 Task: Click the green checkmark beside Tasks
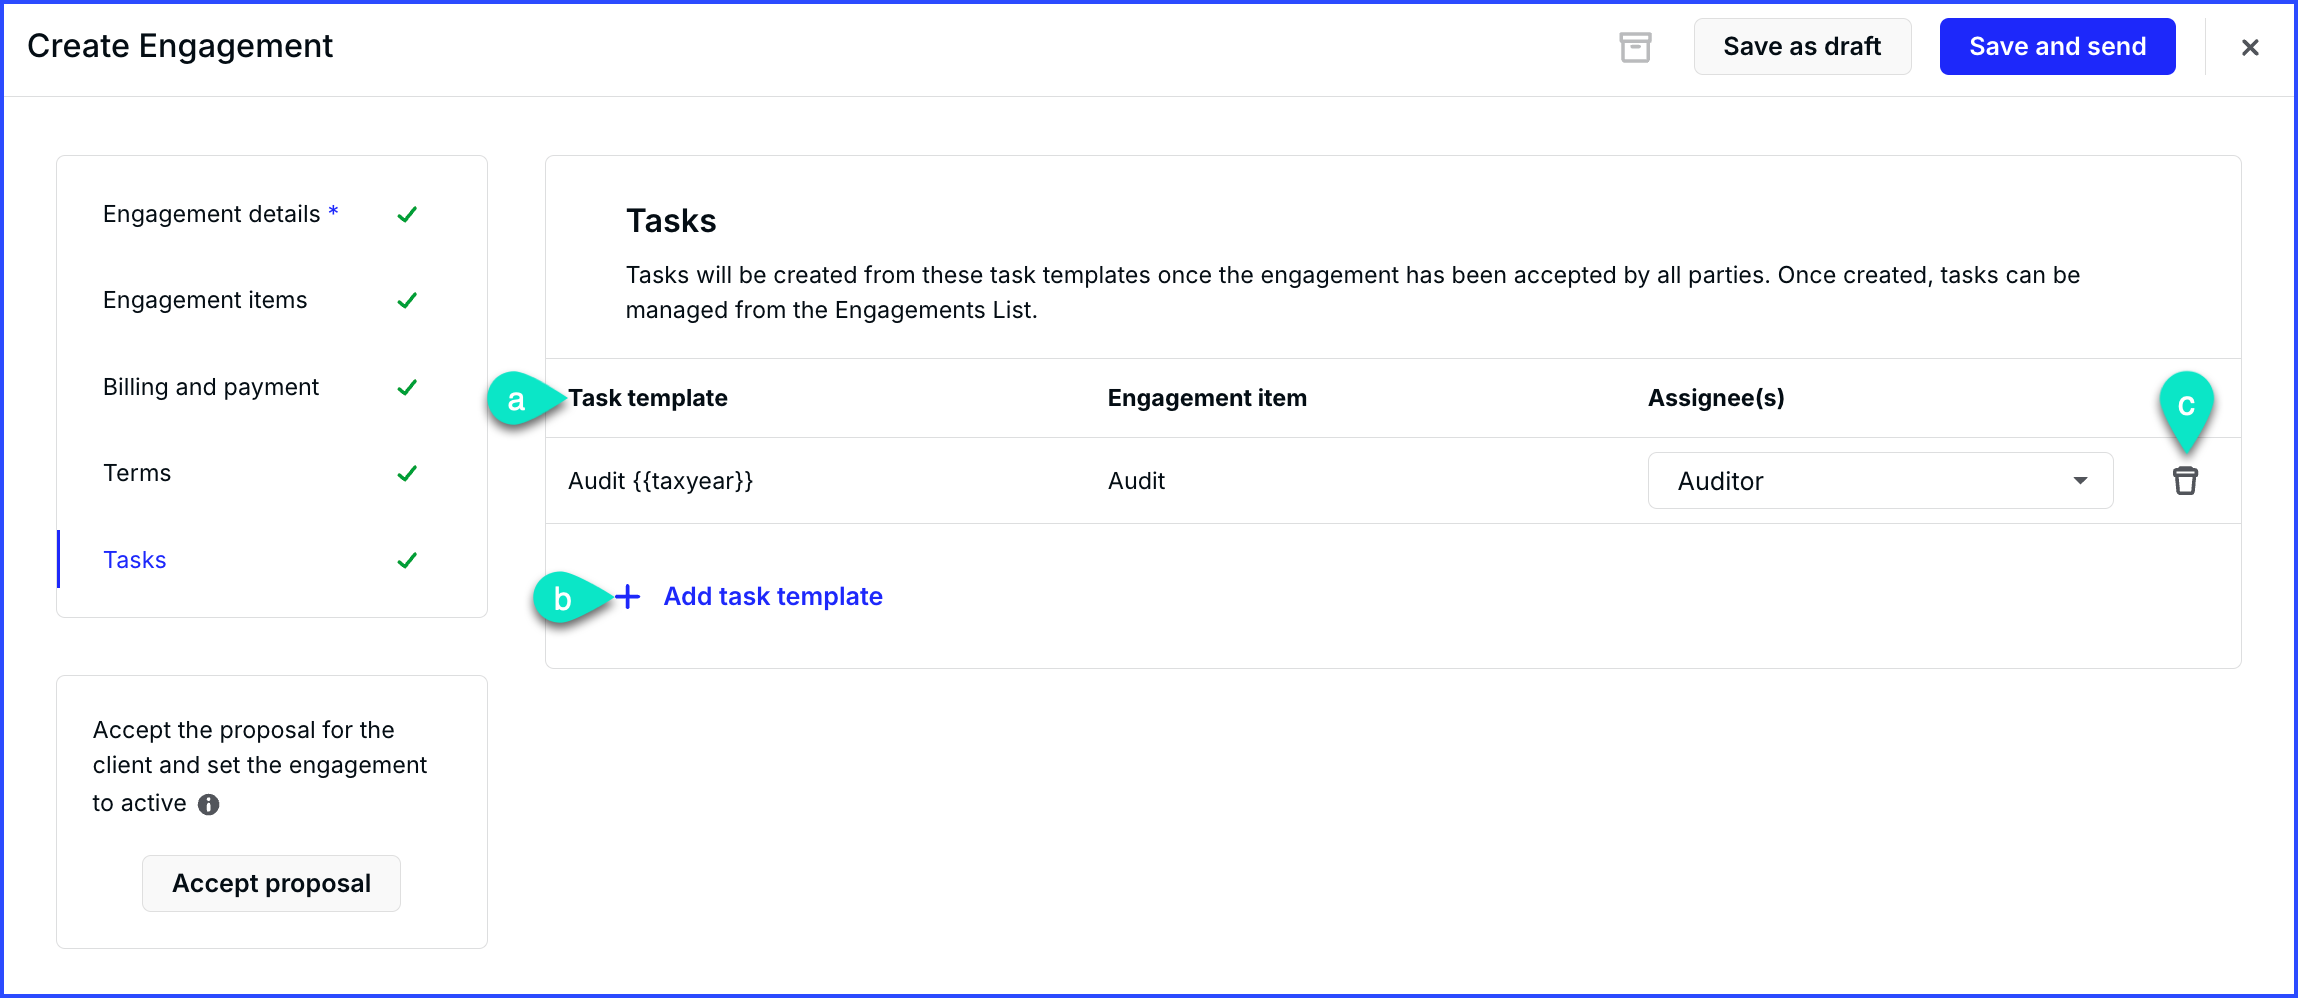[x=407, y=560]
